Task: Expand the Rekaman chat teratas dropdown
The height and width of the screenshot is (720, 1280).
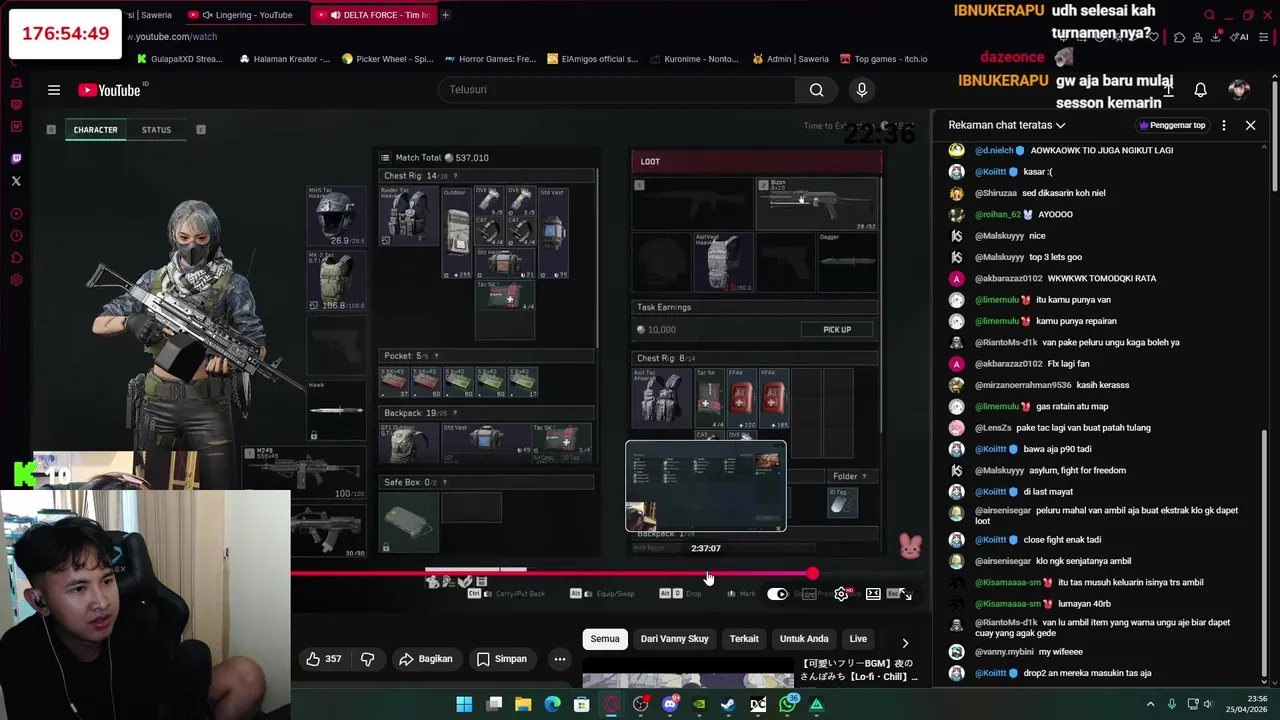Action: coord(1007,125)
